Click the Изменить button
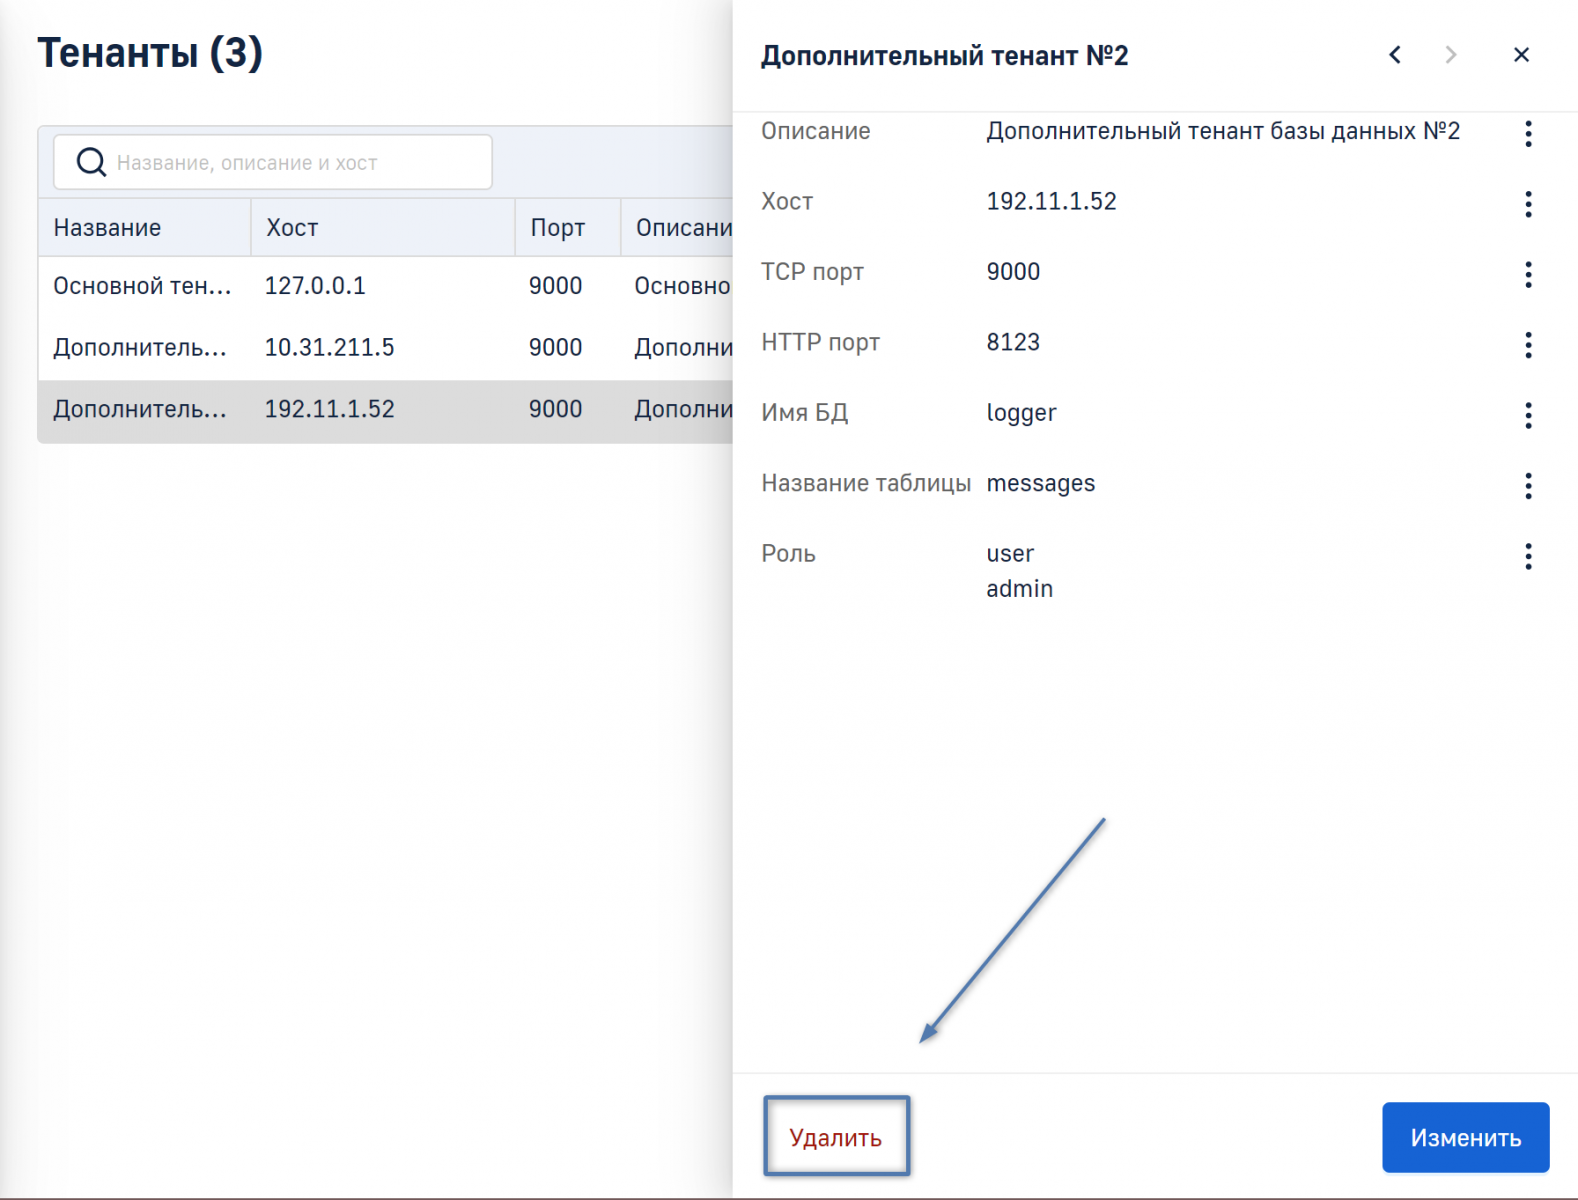This screenshot has width=1578, height=1200. point(1465,1137)
